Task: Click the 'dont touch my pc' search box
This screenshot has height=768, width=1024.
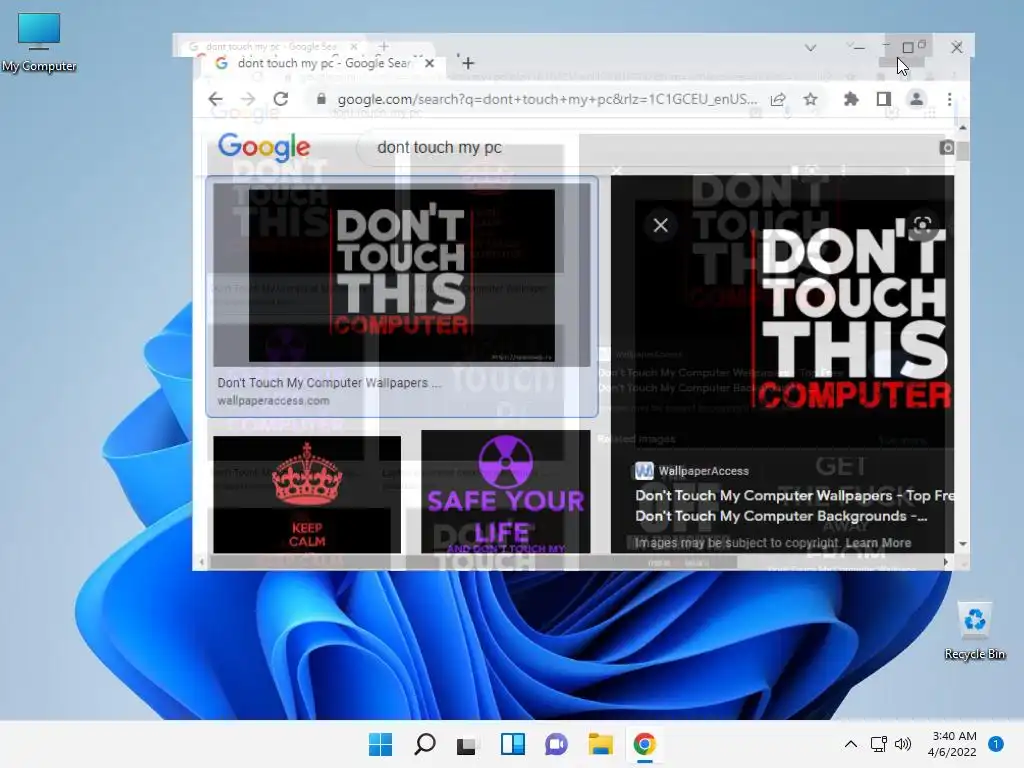Action: 439,148
